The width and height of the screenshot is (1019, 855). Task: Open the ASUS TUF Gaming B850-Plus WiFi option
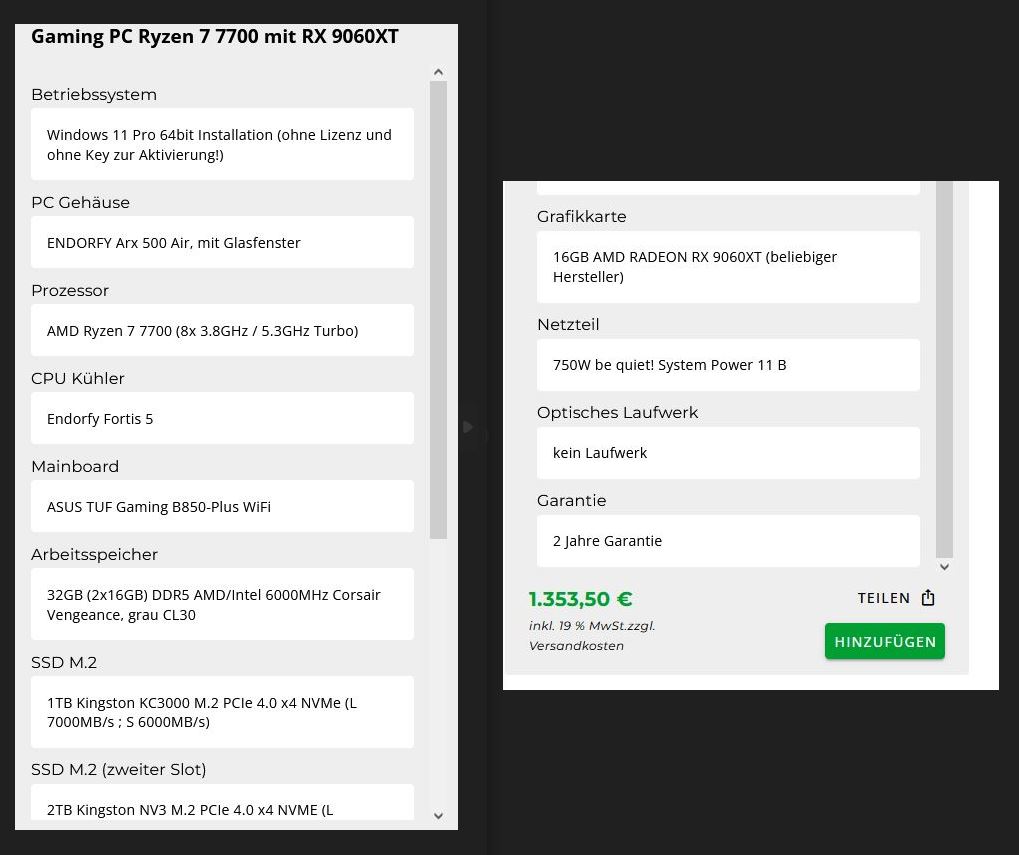[x=222, y=506]
